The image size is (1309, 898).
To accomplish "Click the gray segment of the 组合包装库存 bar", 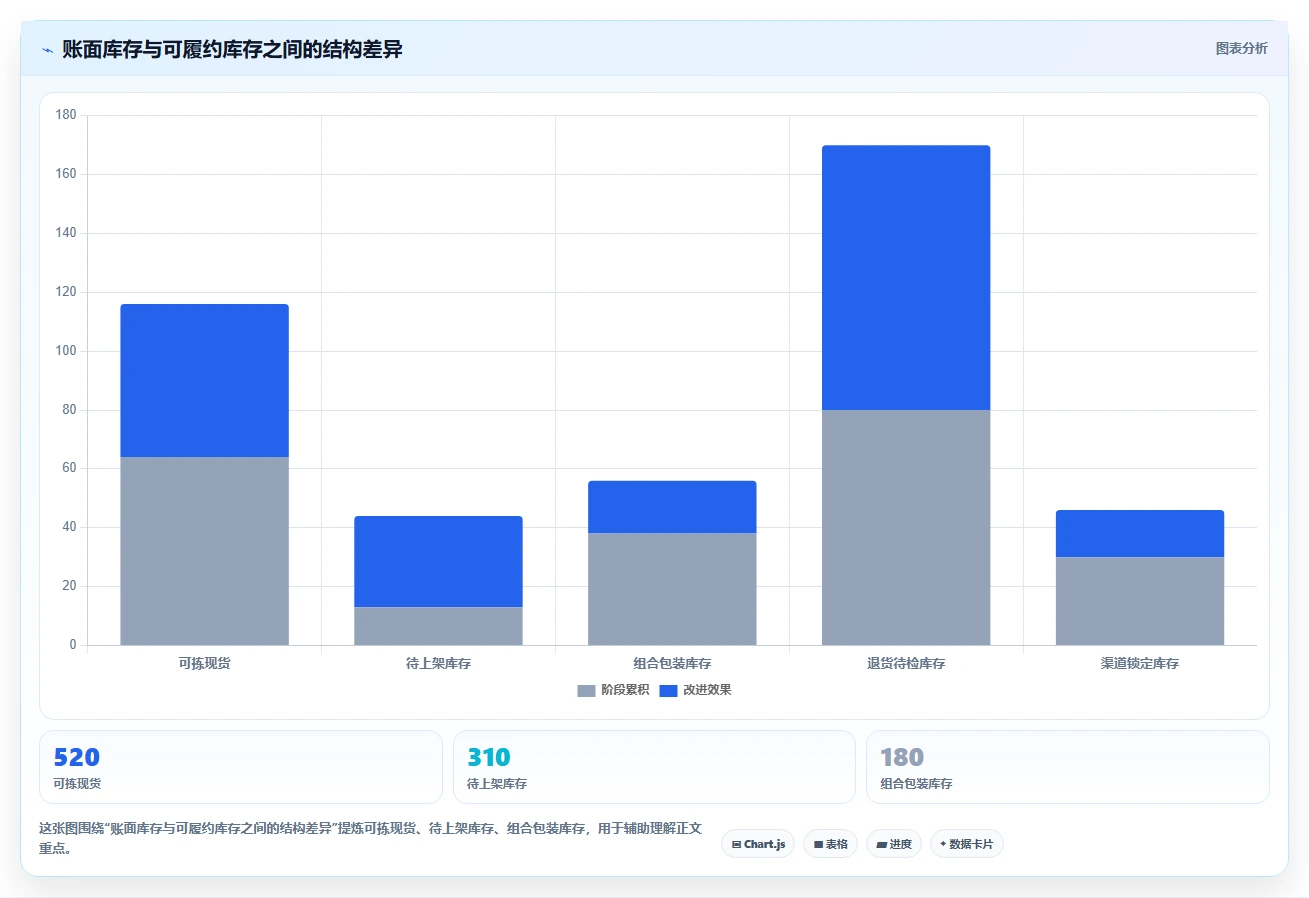I will [x=672, y=589].
